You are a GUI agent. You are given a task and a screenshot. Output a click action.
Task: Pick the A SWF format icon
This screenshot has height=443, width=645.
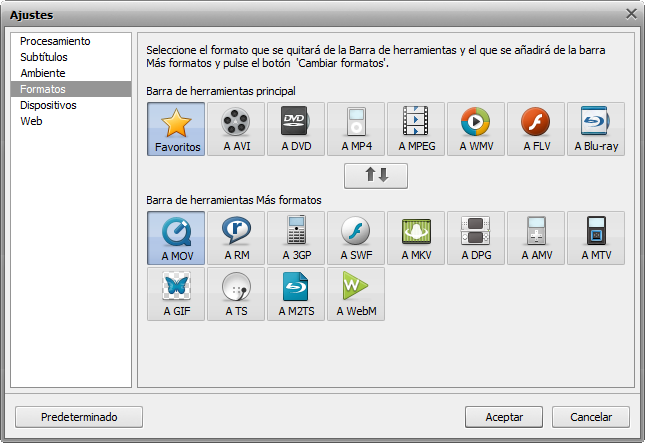356,238
